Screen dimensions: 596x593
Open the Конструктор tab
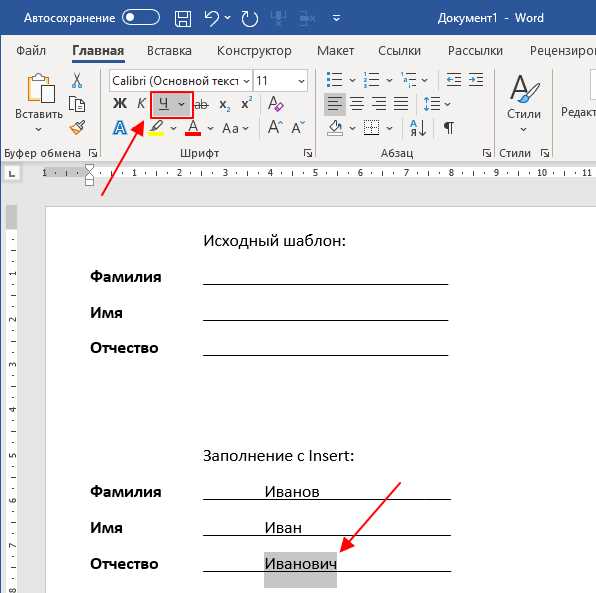[x=254, y=51]
